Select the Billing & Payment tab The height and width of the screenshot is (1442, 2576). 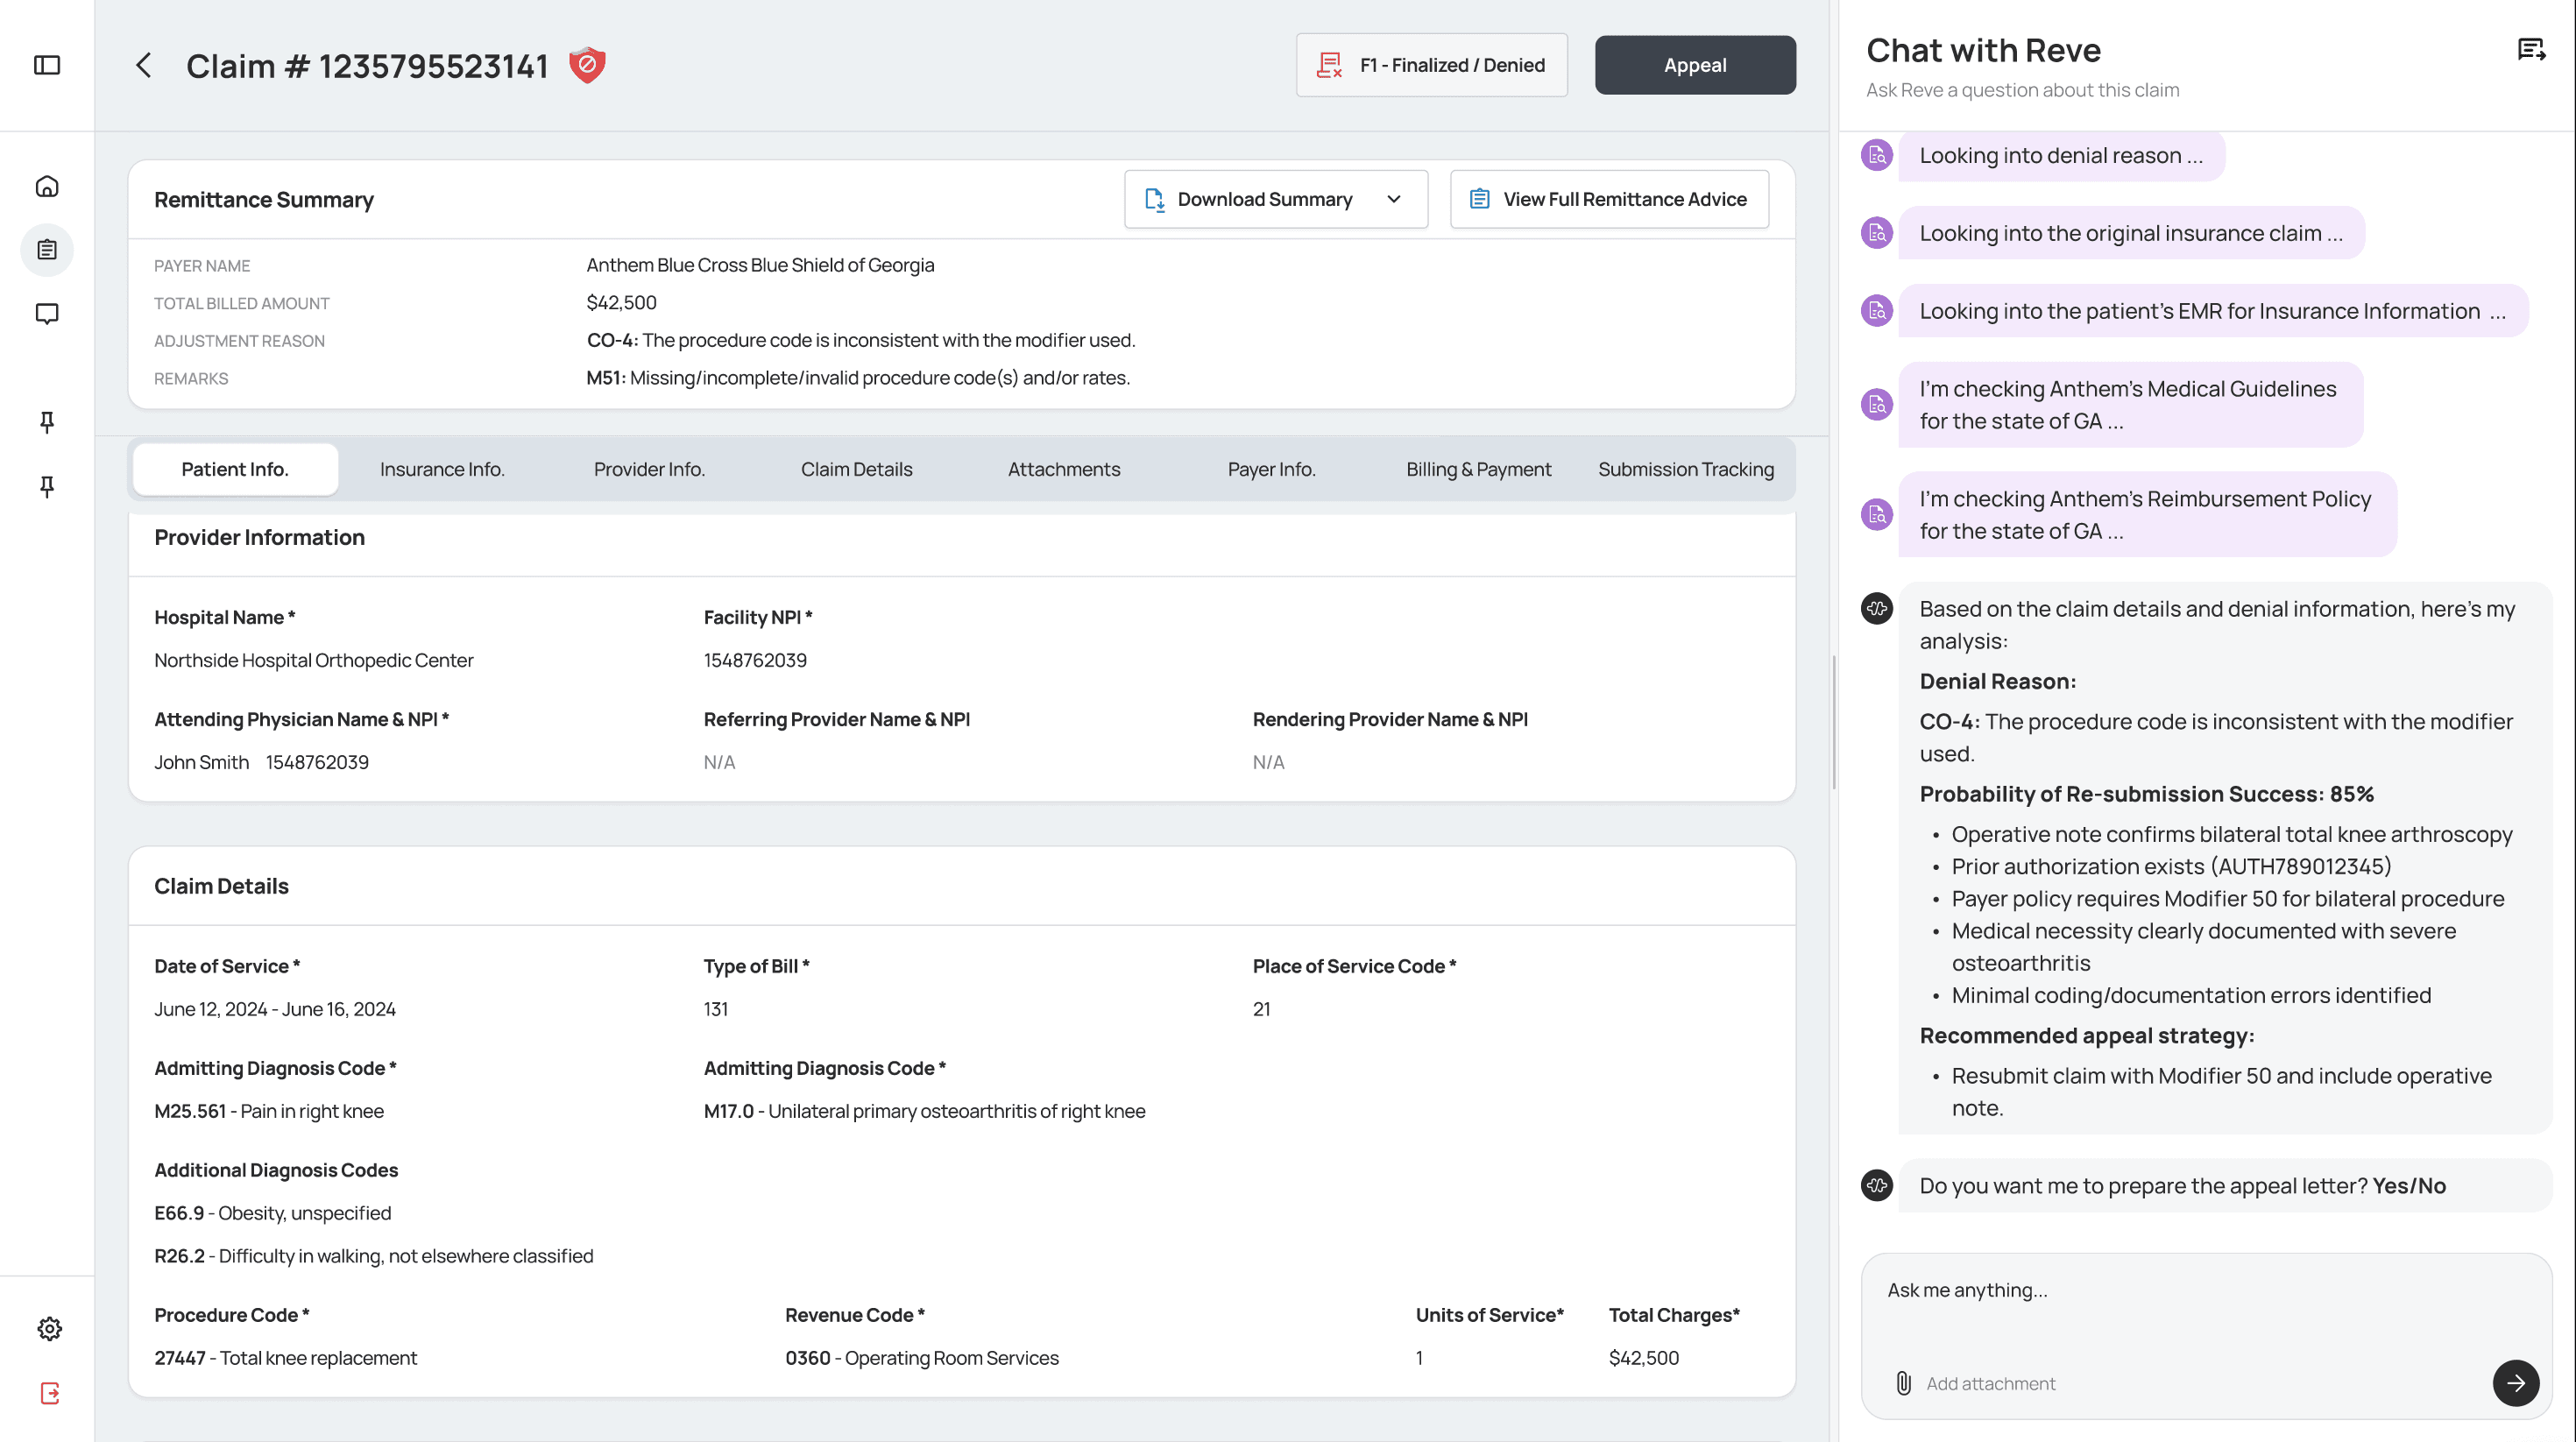tap(1479, 468)
